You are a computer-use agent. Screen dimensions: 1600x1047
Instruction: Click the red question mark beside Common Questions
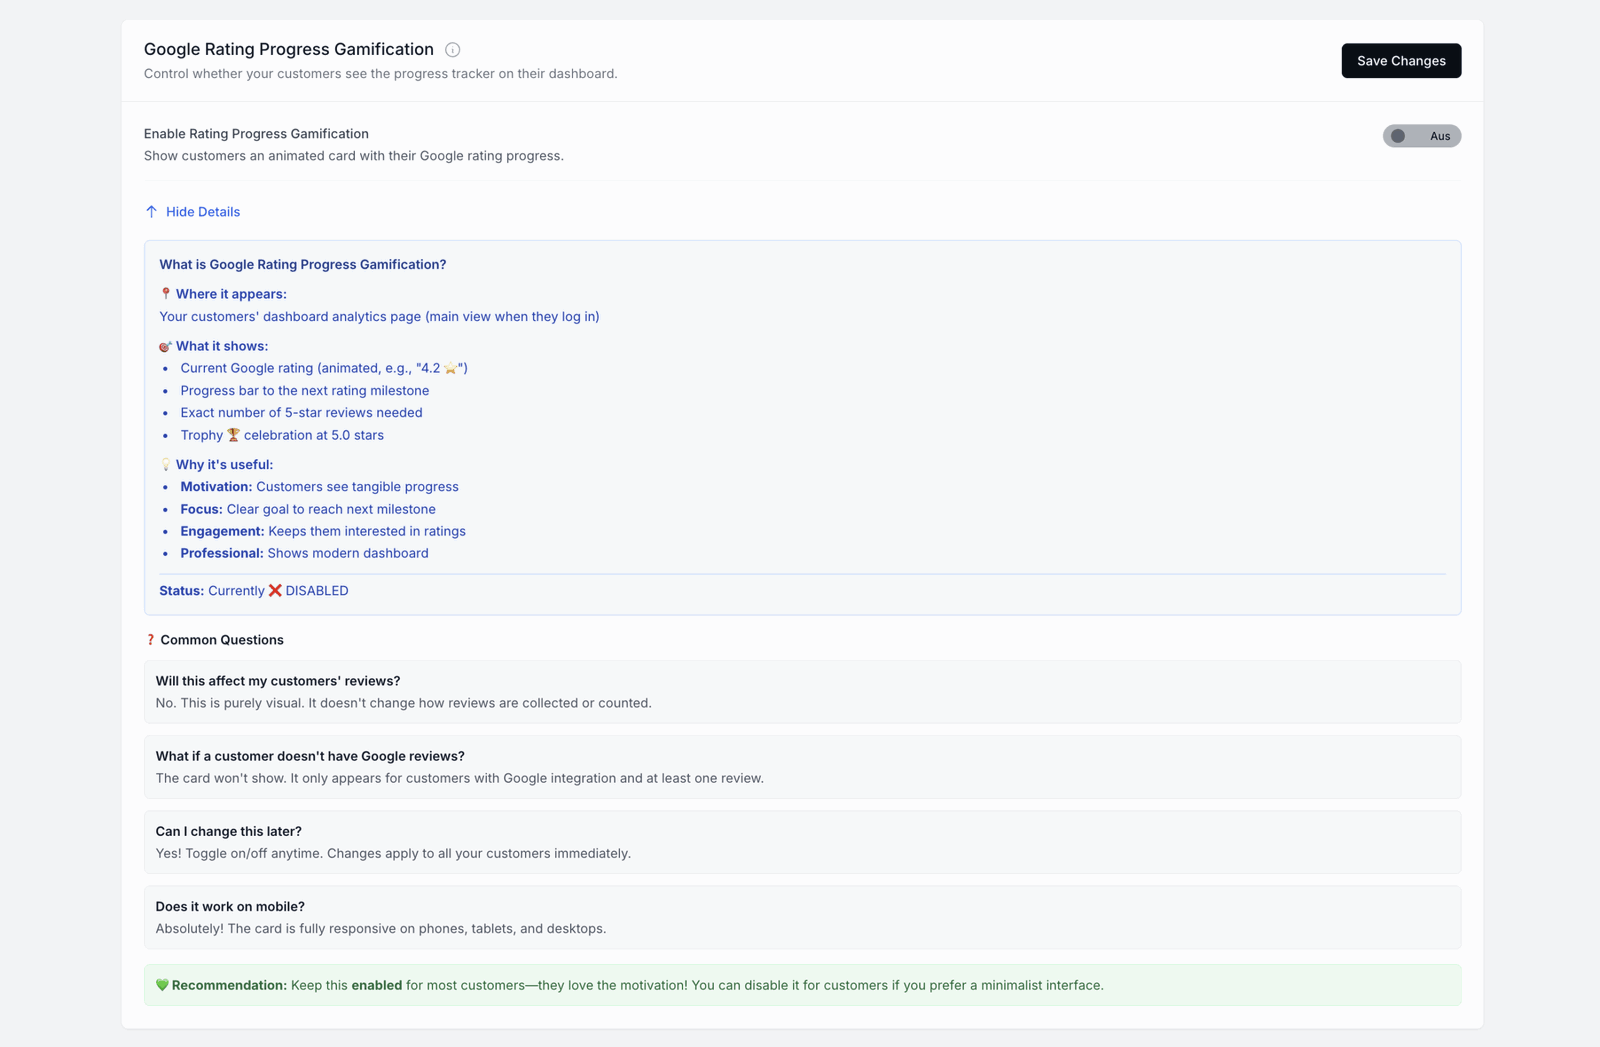[150, 639]
